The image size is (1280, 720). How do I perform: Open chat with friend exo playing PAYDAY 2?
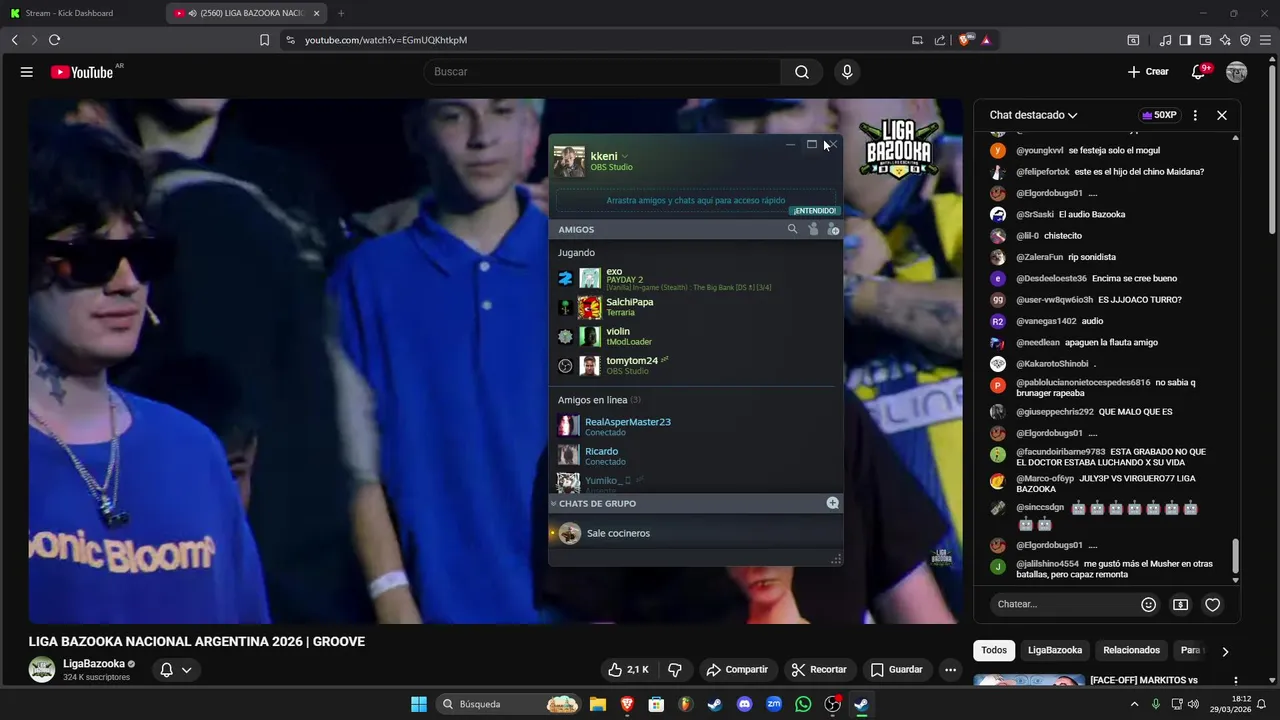(695, 278)
